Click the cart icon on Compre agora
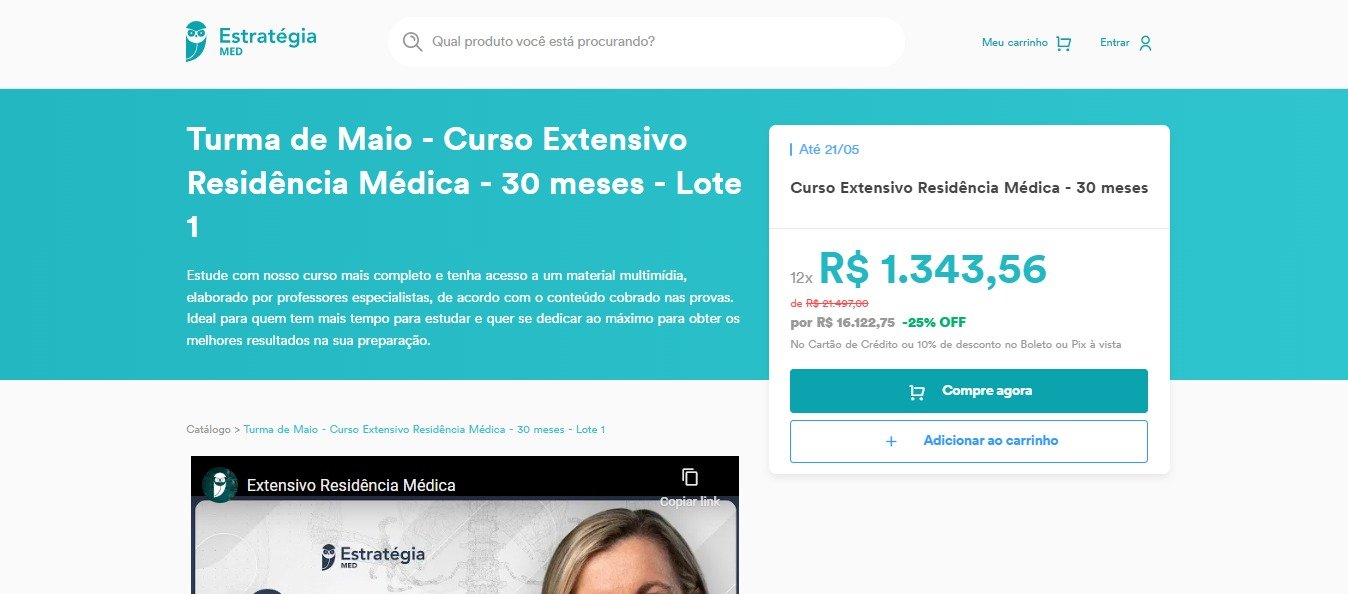Screen dimensions: 1348x594 tap(916, 392)
